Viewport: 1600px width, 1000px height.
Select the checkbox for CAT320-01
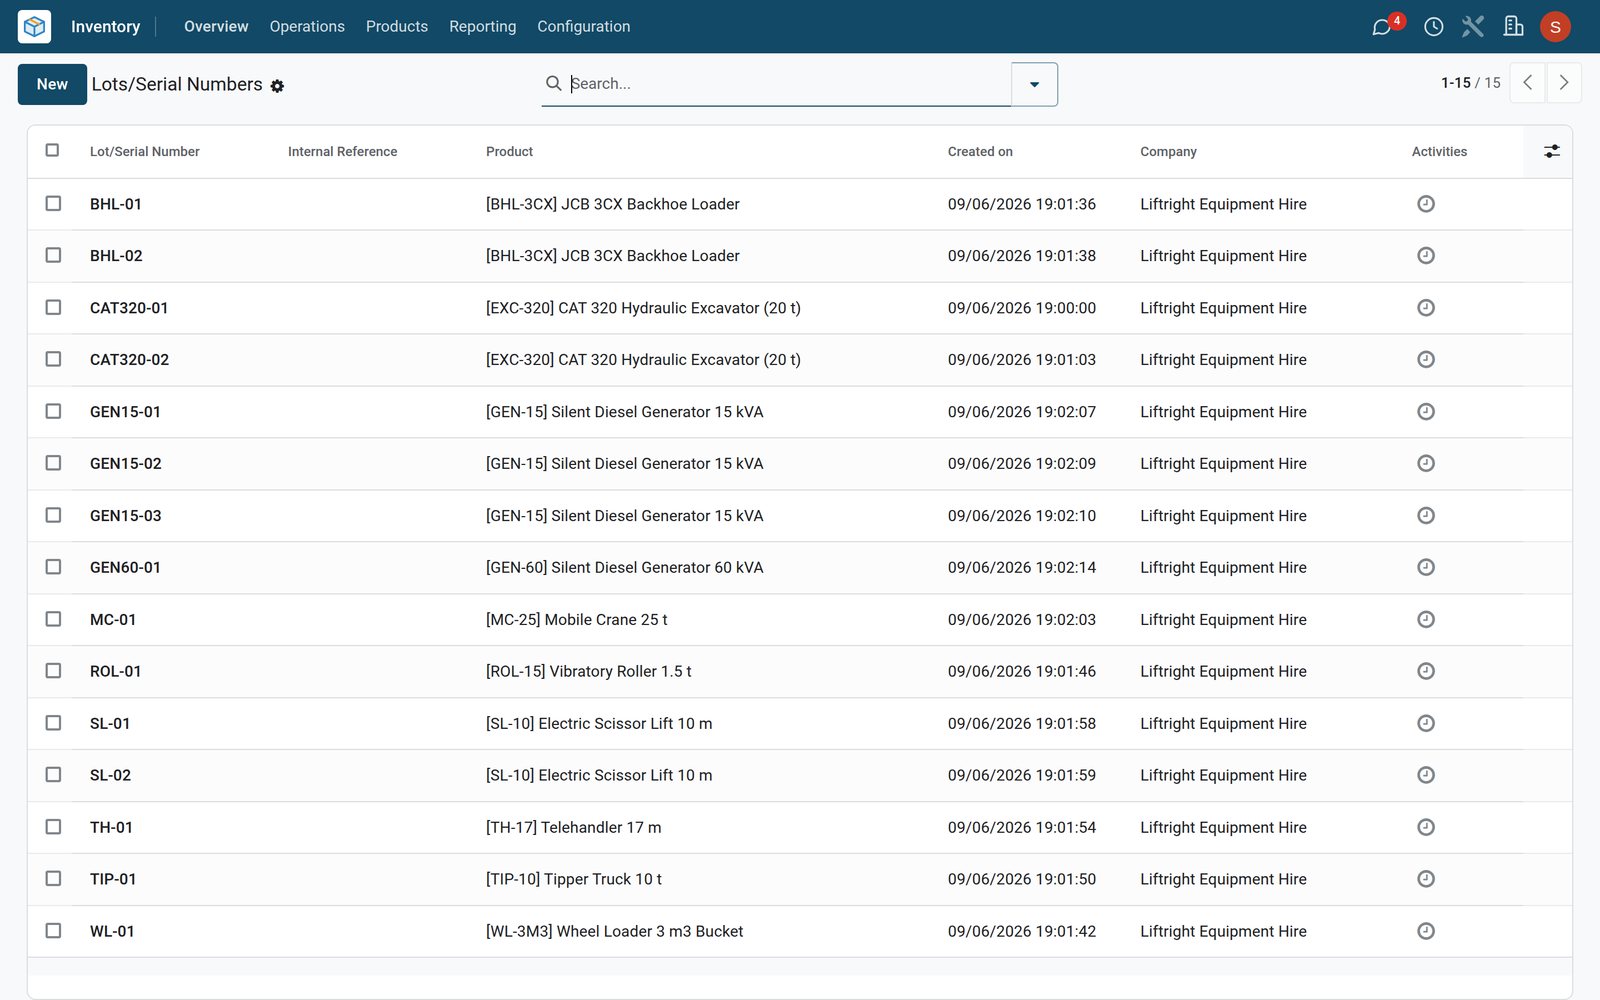tap(53, 307)
